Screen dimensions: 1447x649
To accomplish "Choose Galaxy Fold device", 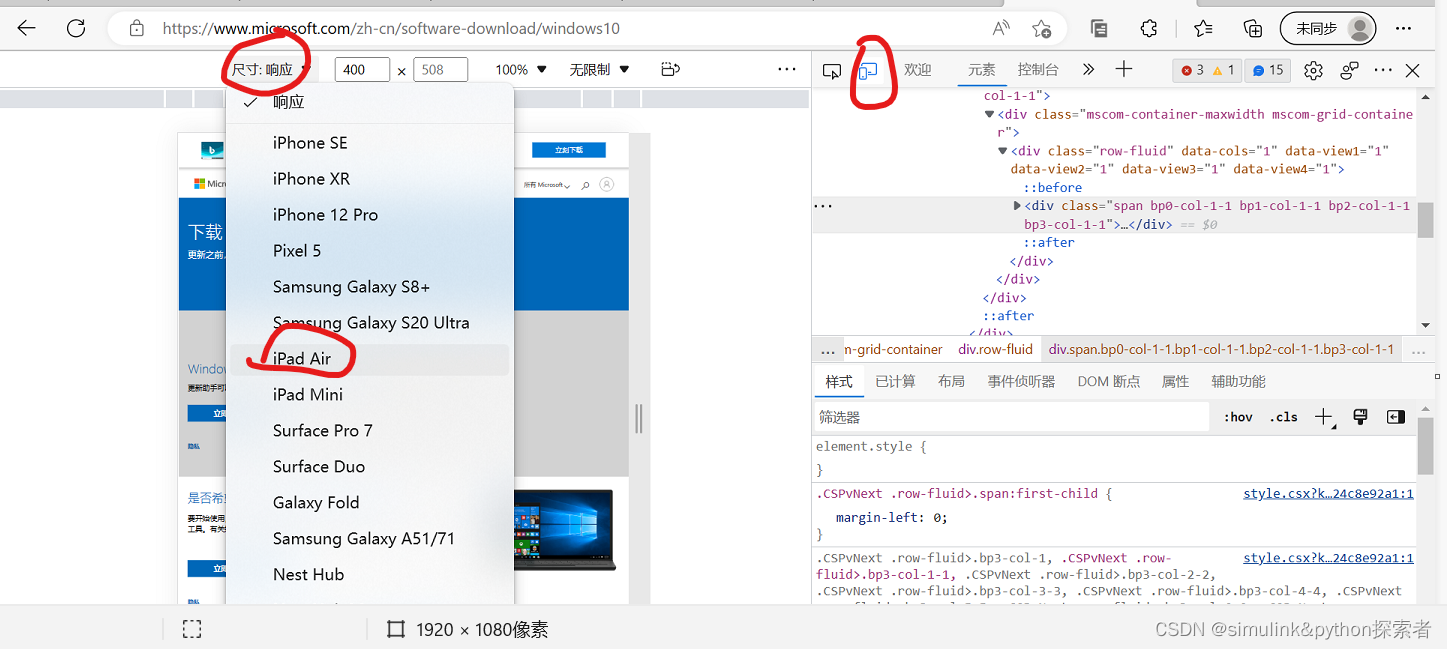I will [x=370, y=503].
